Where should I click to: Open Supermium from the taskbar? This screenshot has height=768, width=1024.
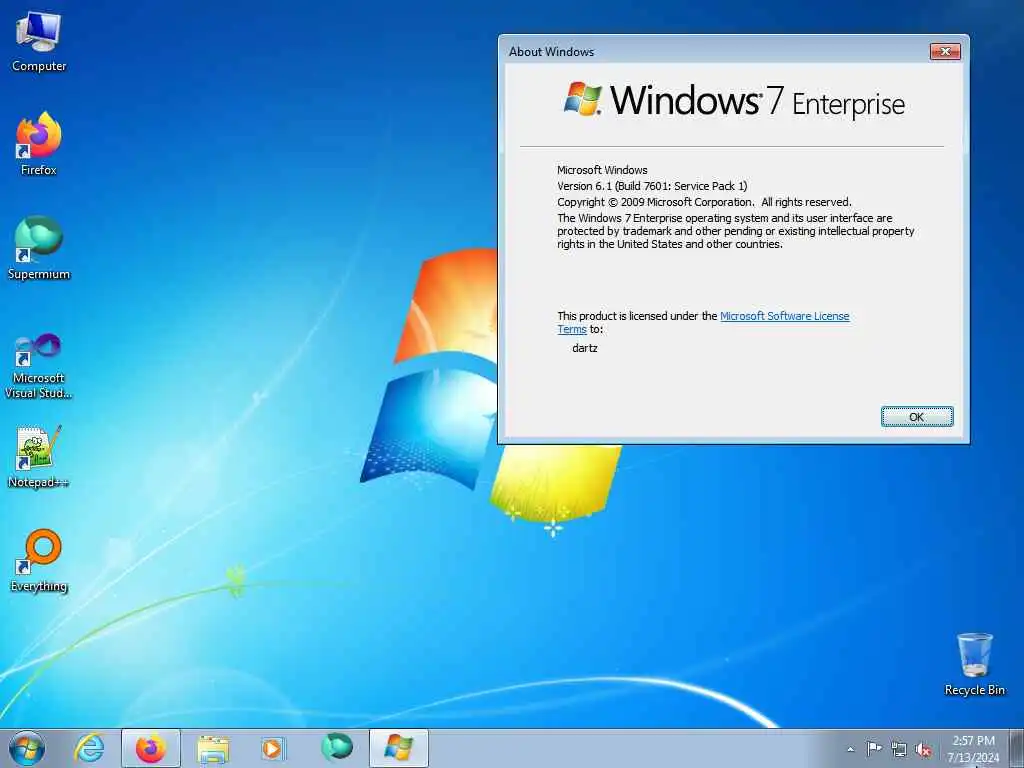[336, 748]
